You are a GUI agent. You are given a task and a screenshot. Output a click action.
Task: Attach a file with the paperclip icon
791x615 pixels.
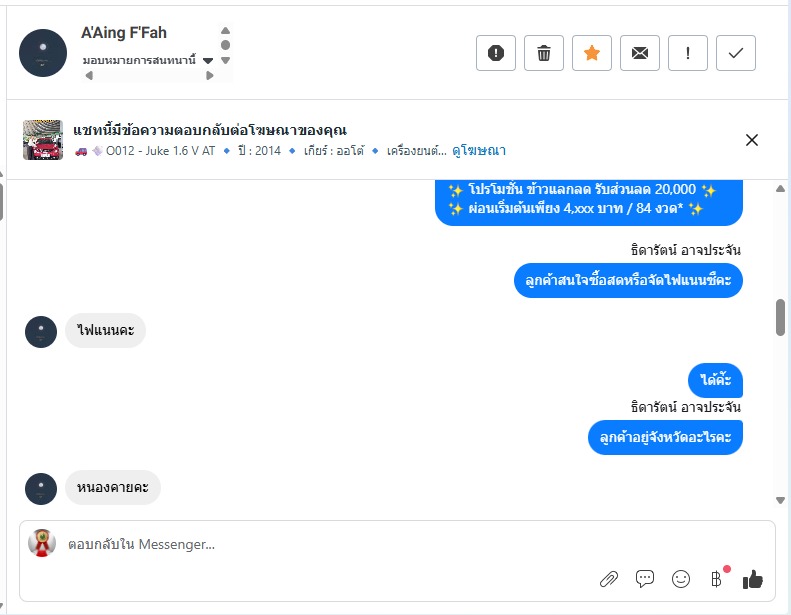(608, 578)
